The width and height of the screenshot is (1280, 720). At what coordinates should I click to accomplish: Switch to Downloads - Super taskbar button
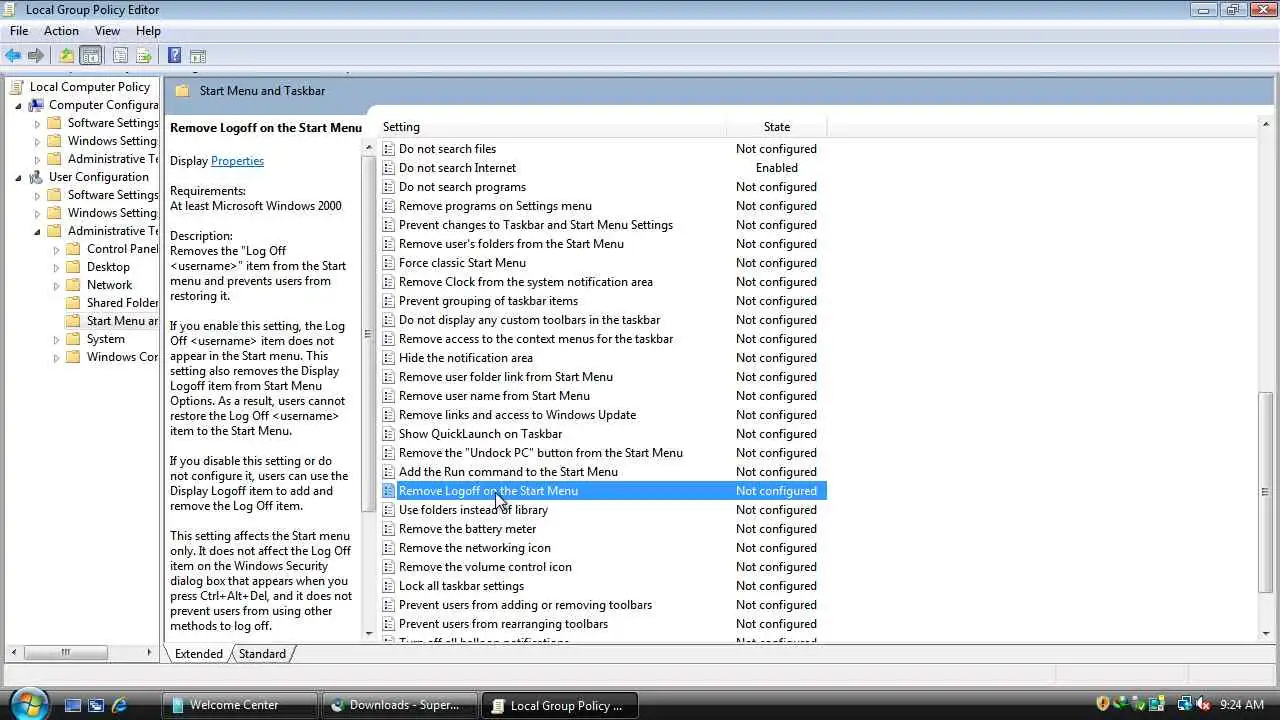point(400,705)
